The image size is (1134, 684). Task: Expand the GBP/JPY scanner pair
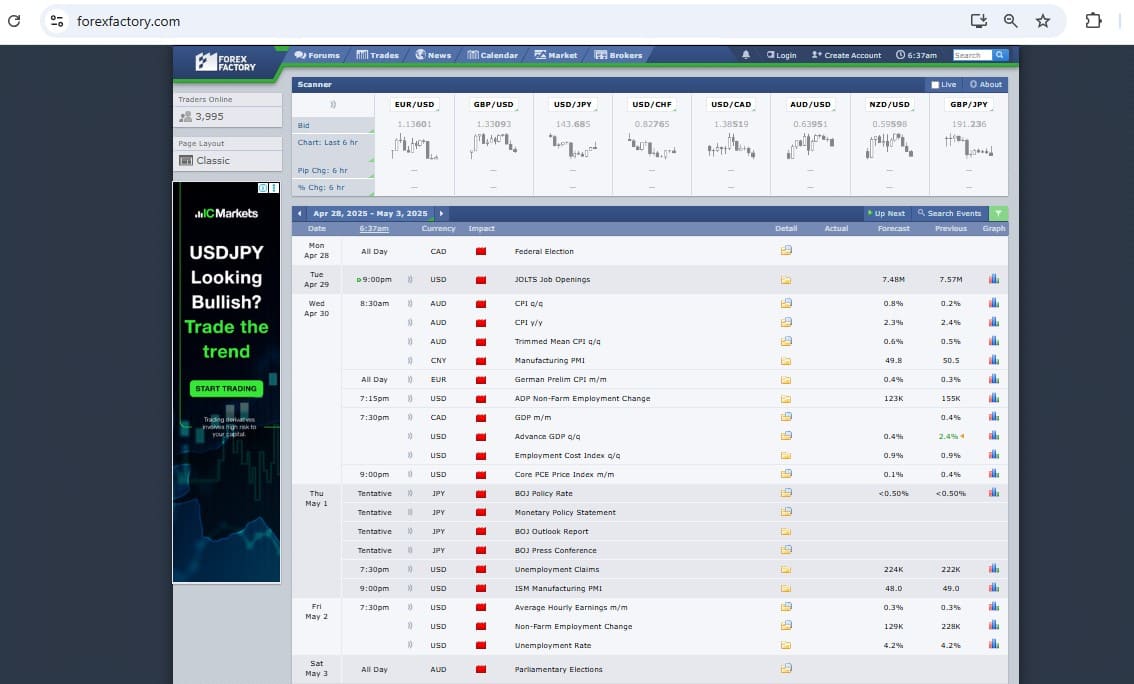968,104
